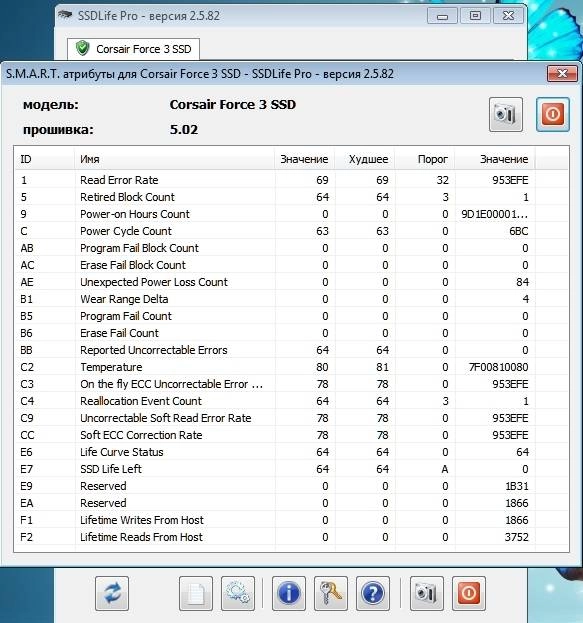Click the raw value 9D1E00001...
The image size is (583, 623).
(495, 214)
